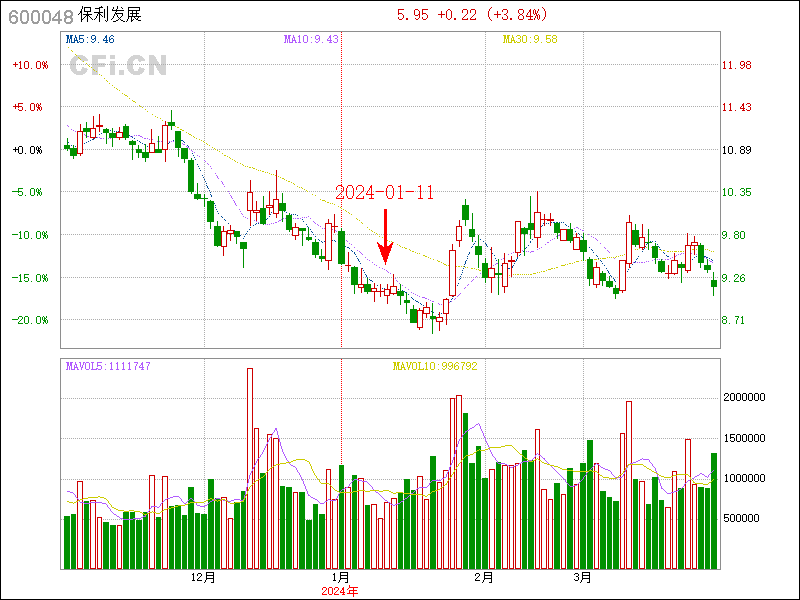Click the red down arrow marking 2024-01-11
Viewport: 800px width, 600px height.
click(x=385, y=237)
